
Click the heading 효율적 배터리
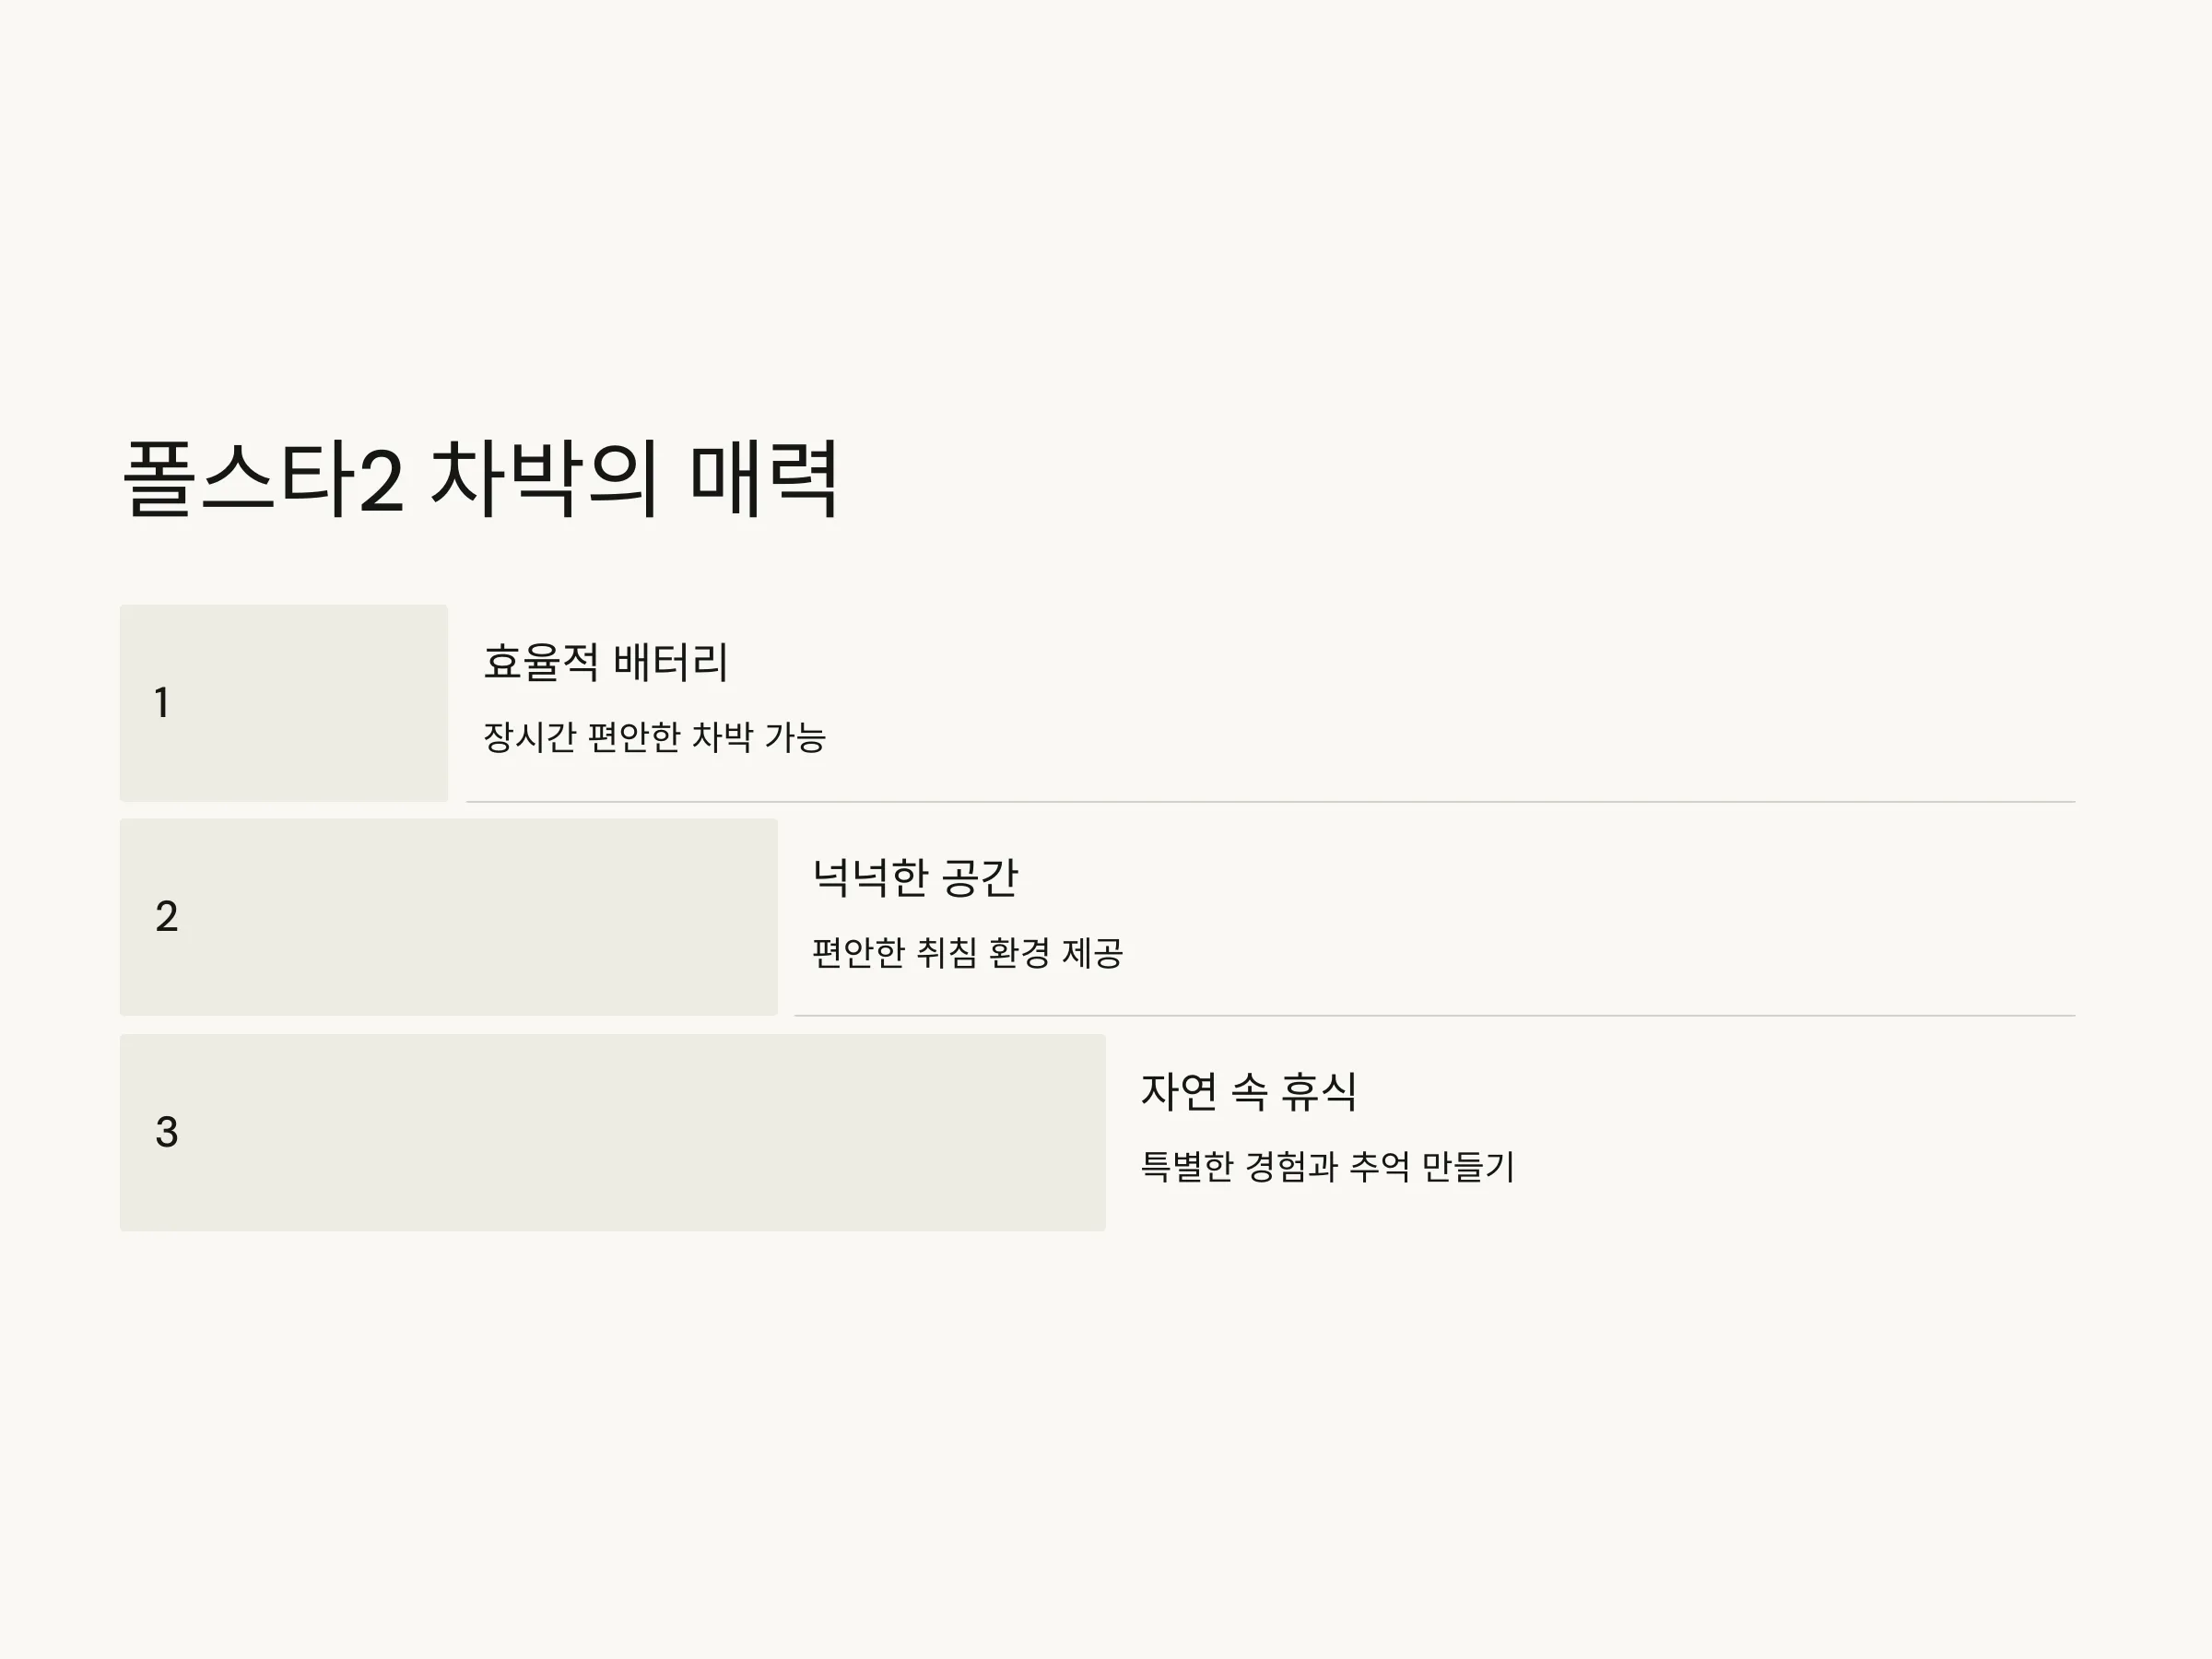[606, 662]
